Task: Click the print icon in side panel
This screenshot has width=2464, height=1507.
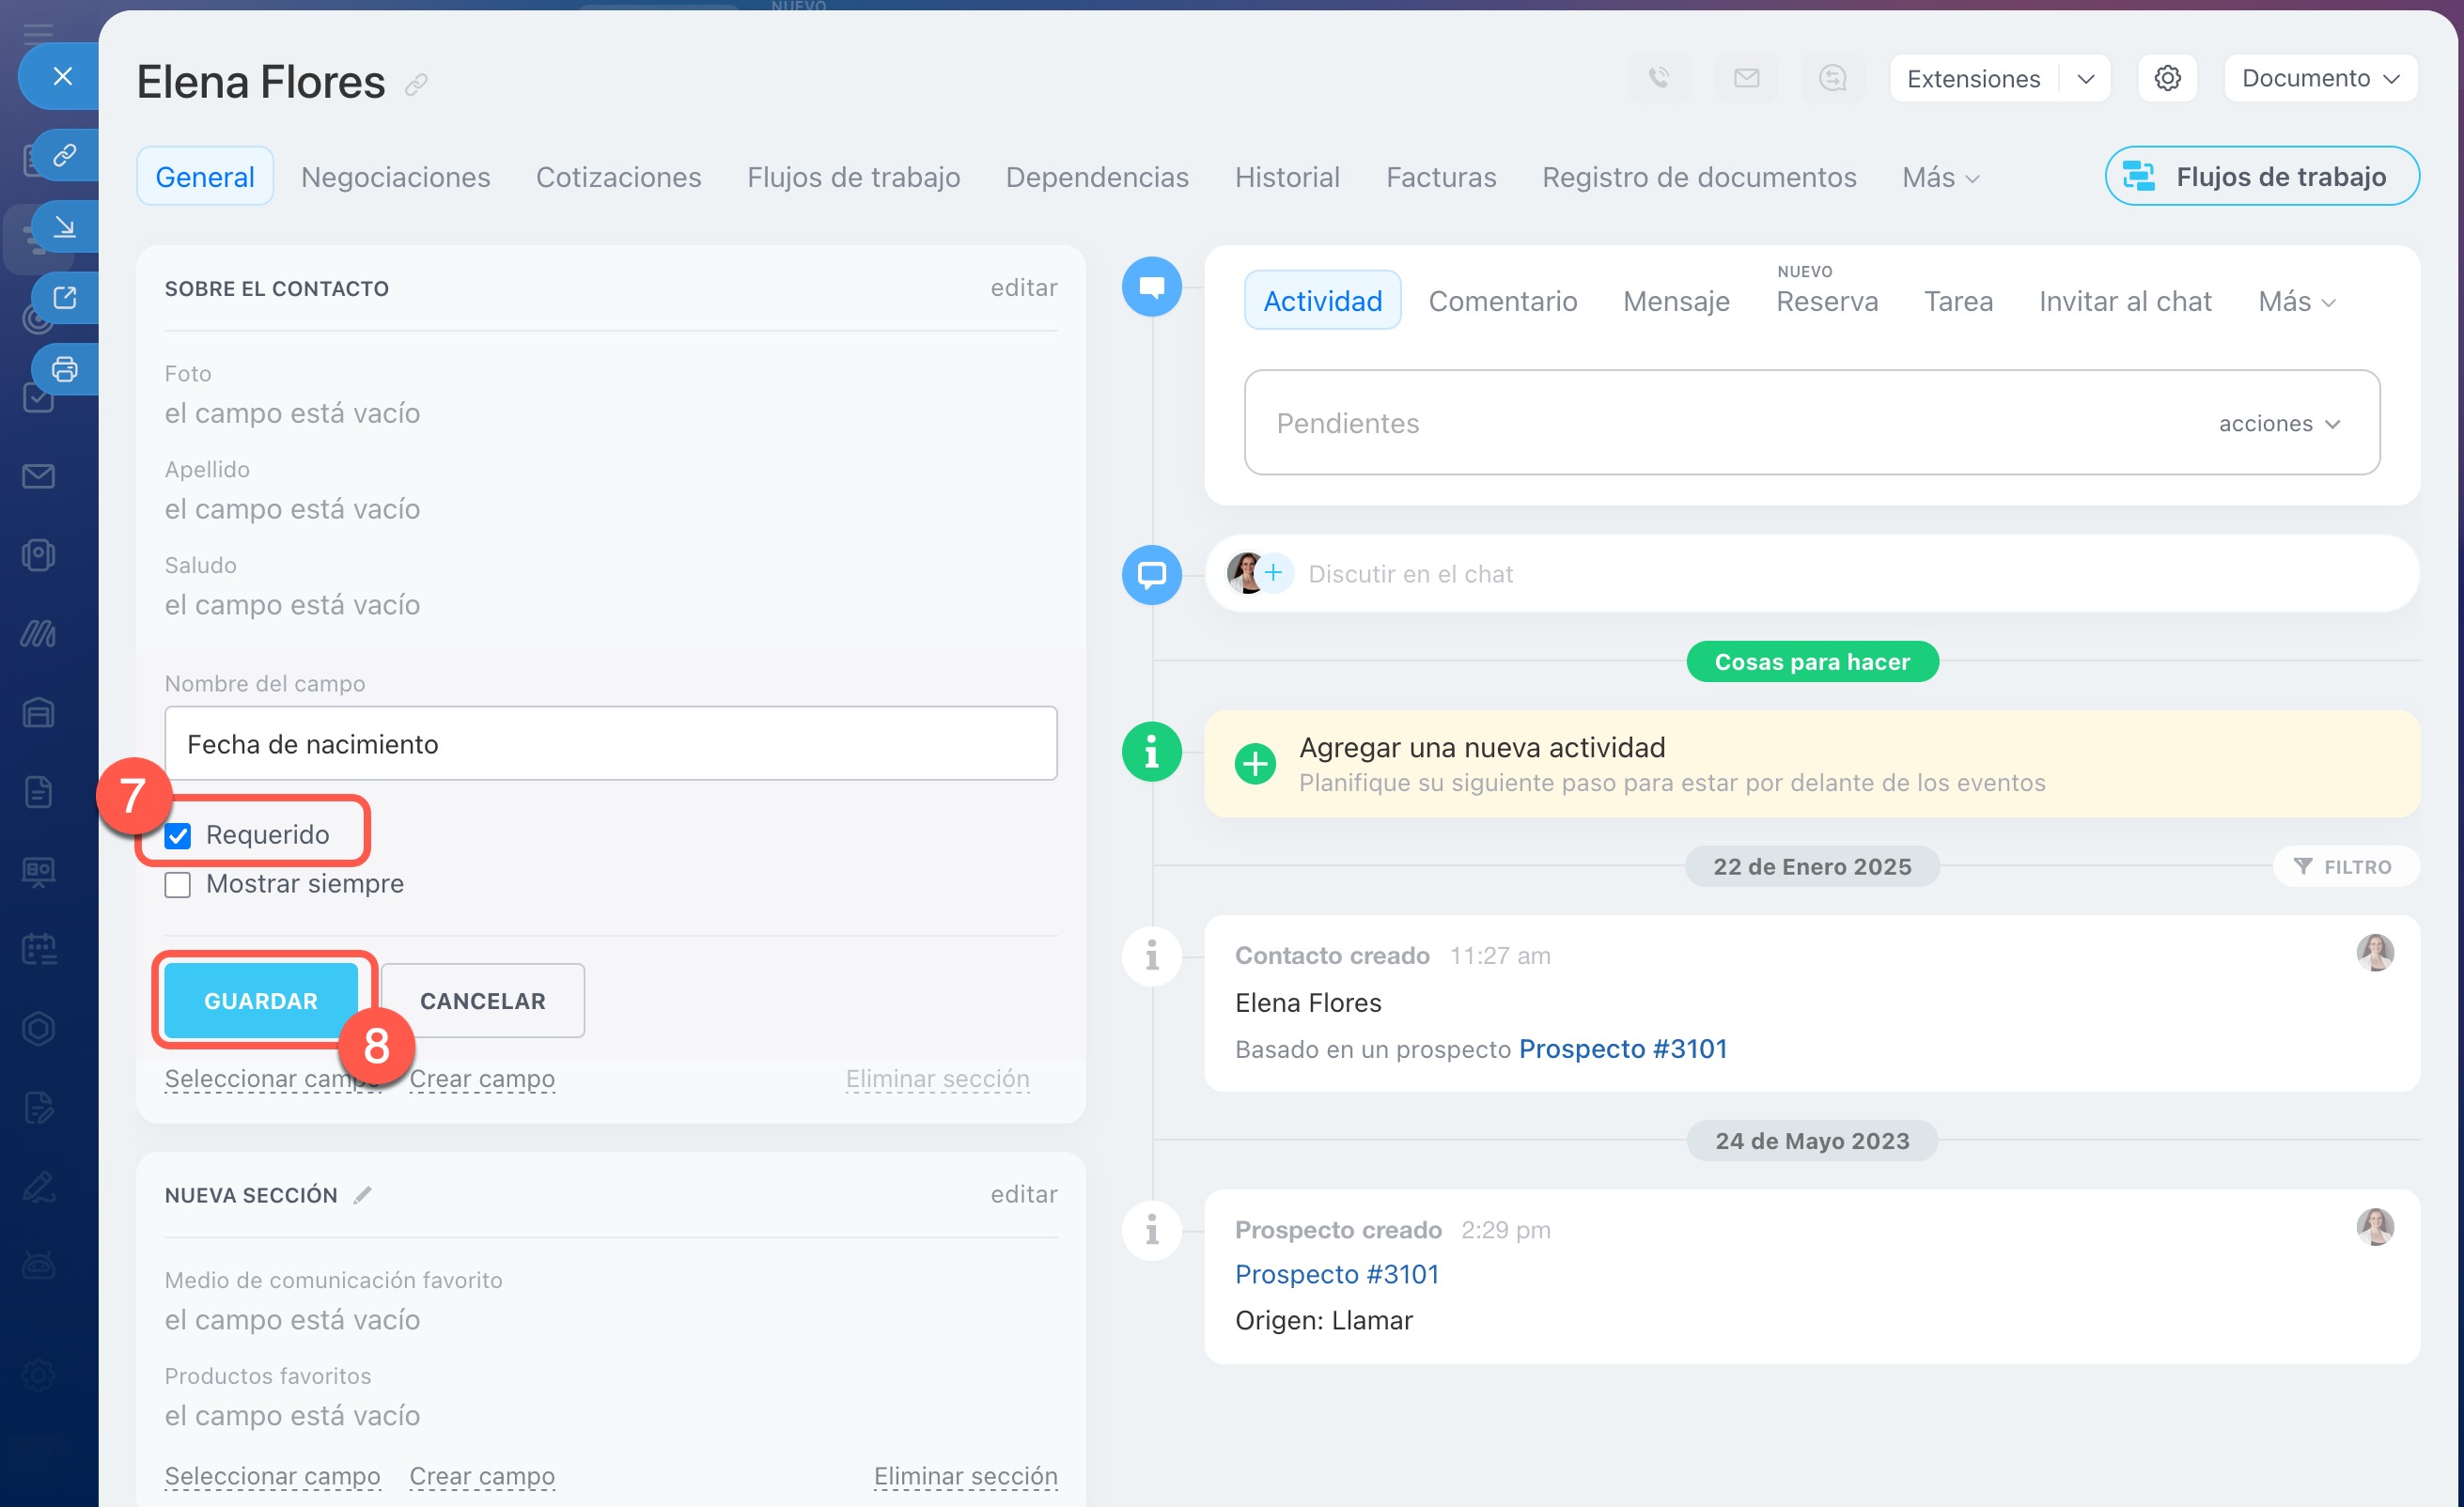Action: pos(65,369)
